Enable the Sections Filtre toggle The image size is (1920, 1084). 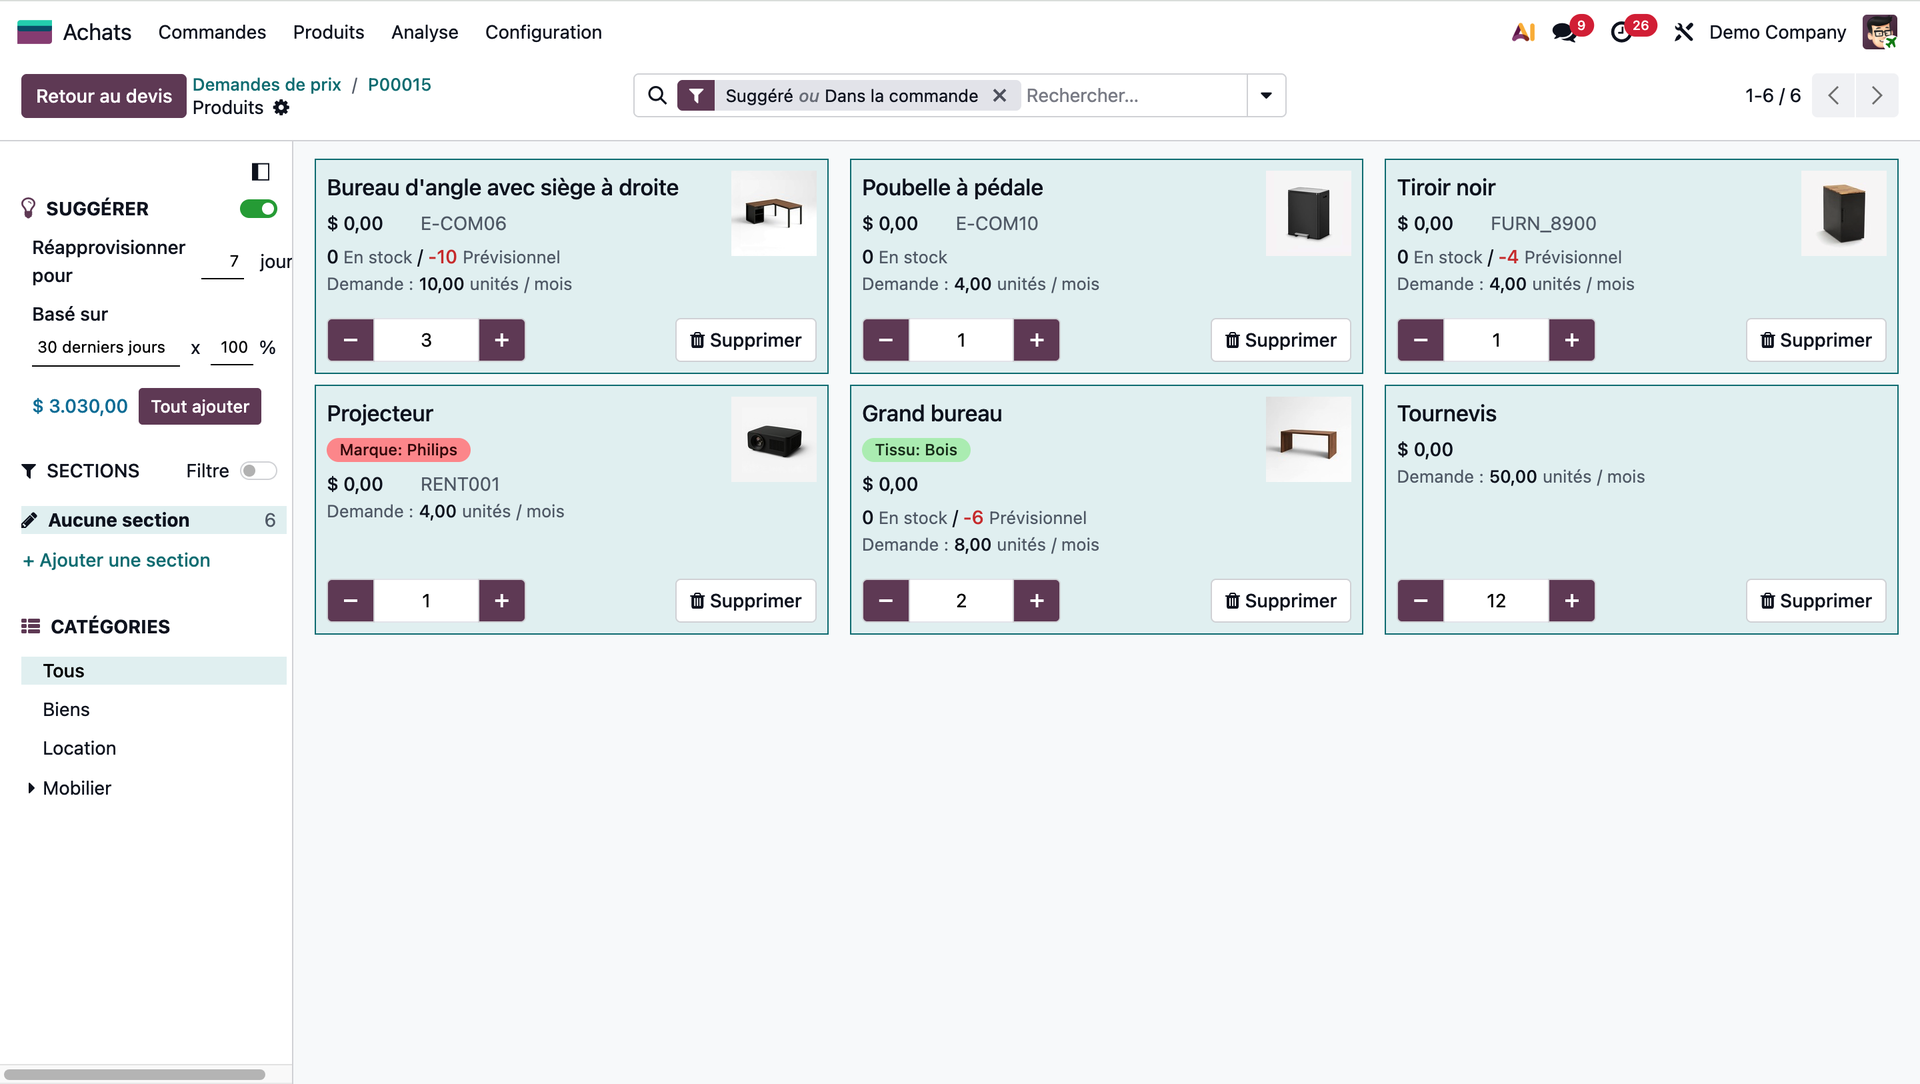[258, 471]
